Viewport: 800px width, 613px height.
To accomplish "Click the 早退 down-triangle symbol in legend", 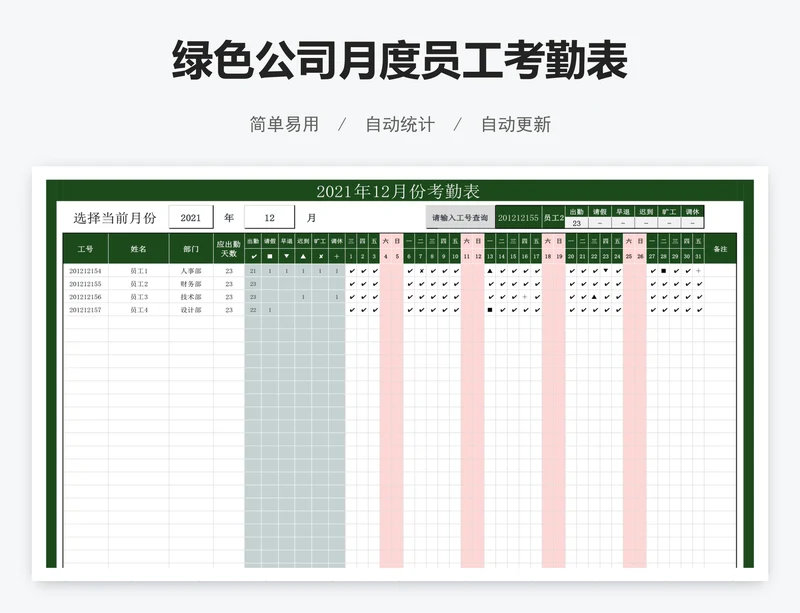I will tap(286, 254).
